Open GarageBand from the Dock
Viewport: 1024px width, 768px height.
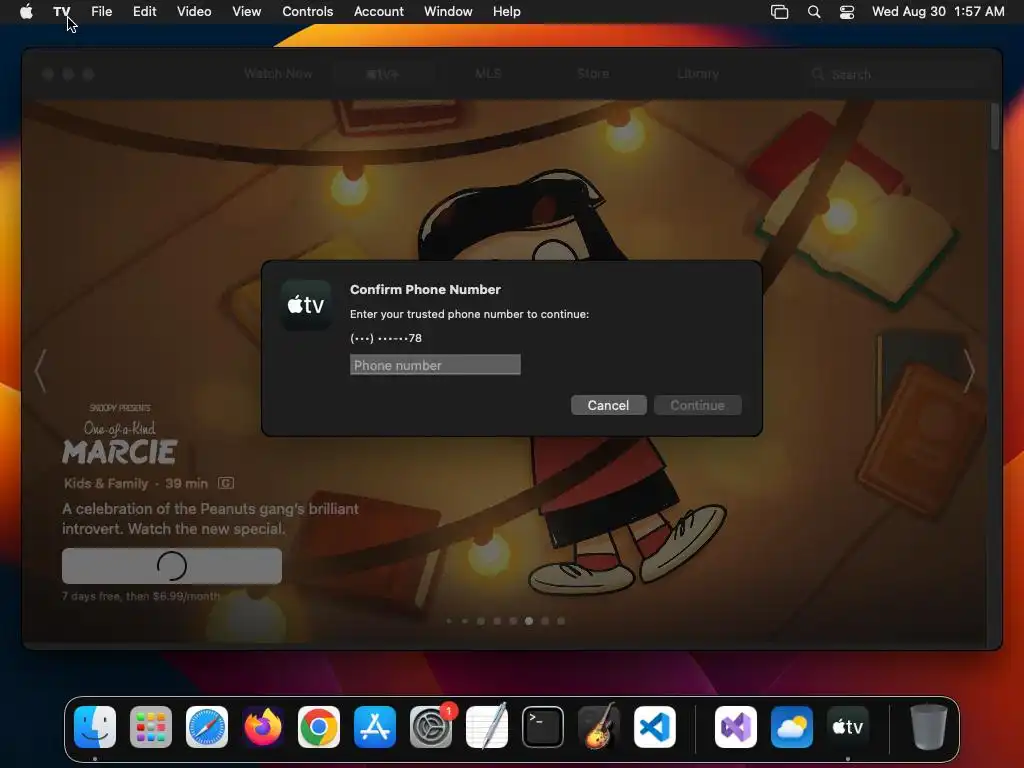coord(599,727)
